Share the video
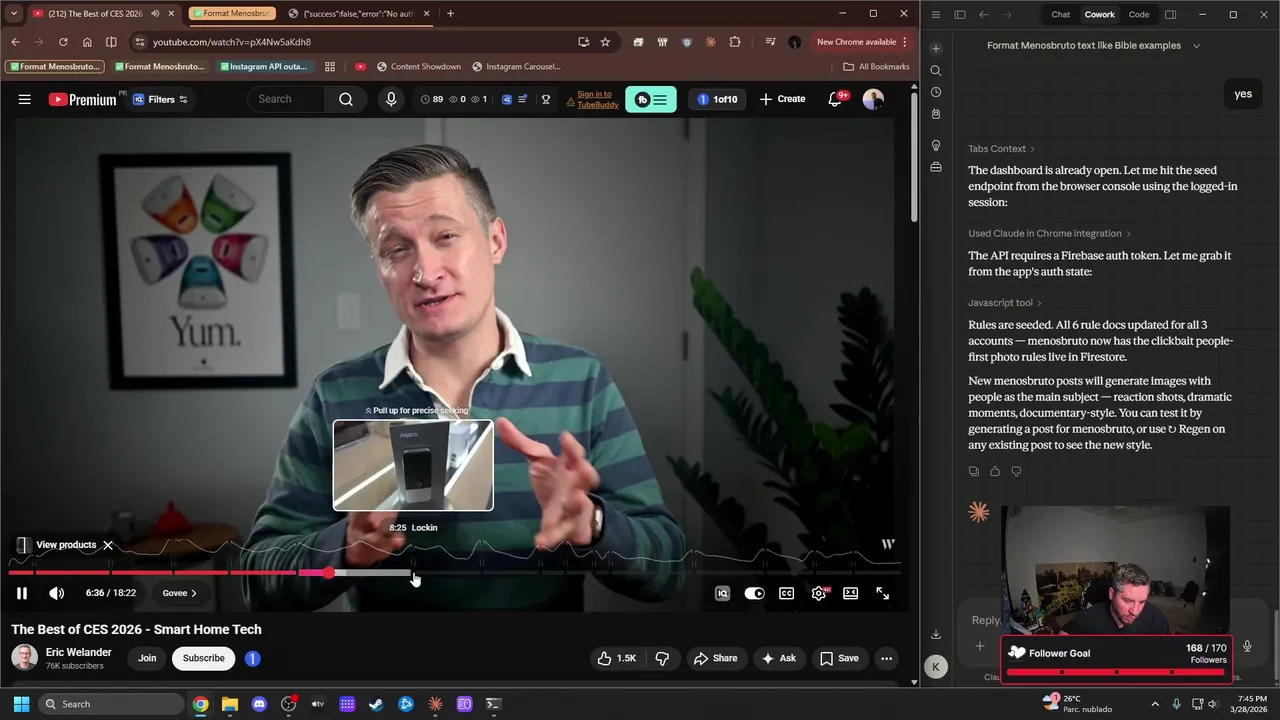 [x=715, y=658]
